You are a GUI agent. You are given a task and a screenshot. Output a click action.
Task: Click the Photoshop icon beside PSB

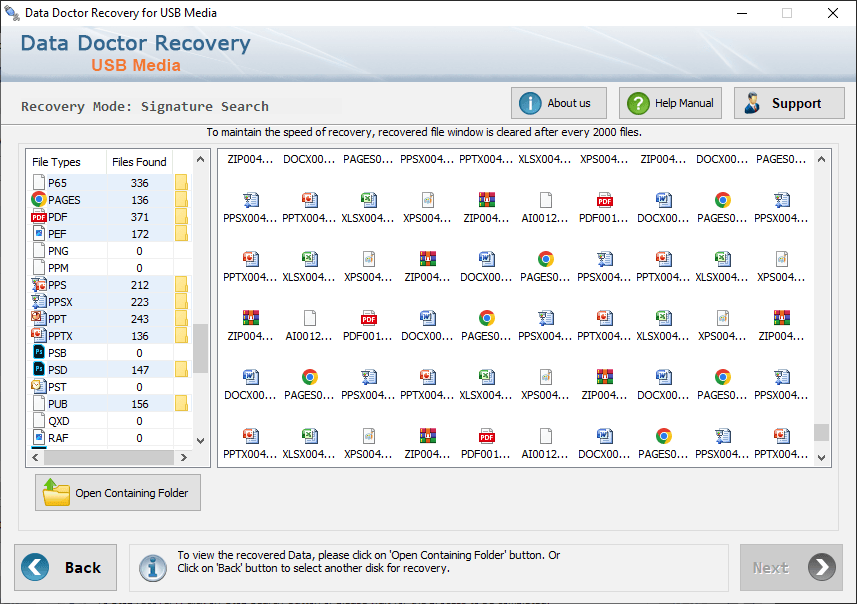click(x=39, y=352)
